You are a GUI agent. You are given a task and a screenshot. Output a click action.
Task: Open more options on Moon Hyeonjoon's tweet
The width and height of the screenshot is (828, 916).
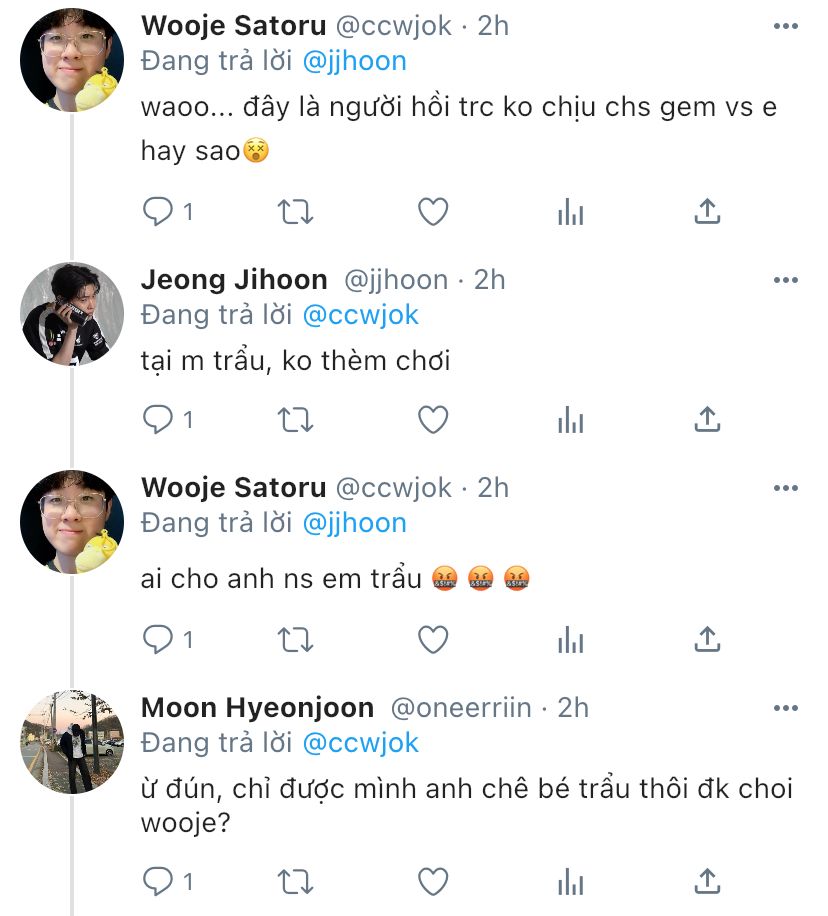[x=785, y=708]
